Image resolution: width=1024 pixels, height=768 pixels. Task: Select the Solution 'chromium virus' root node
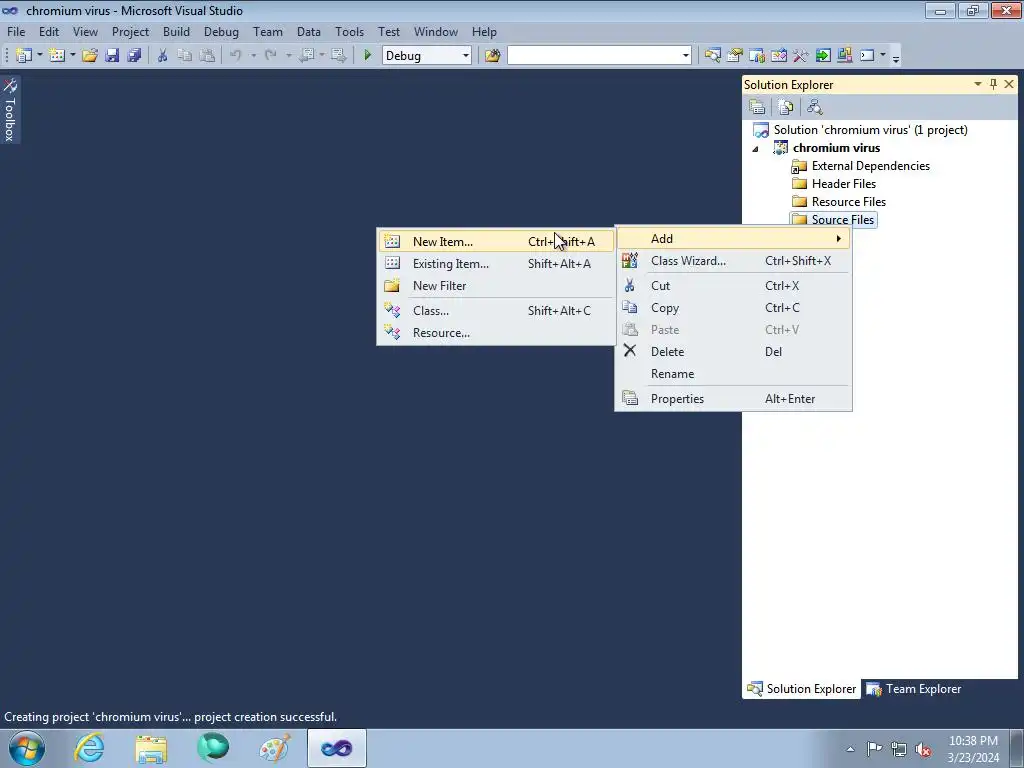point(861,130)
